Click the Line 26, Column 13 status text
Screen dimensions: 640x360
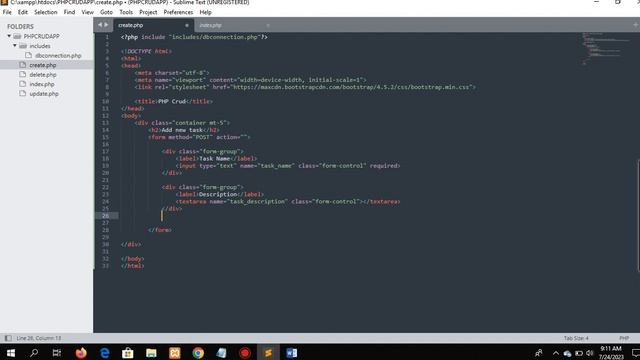coord(38,338)
